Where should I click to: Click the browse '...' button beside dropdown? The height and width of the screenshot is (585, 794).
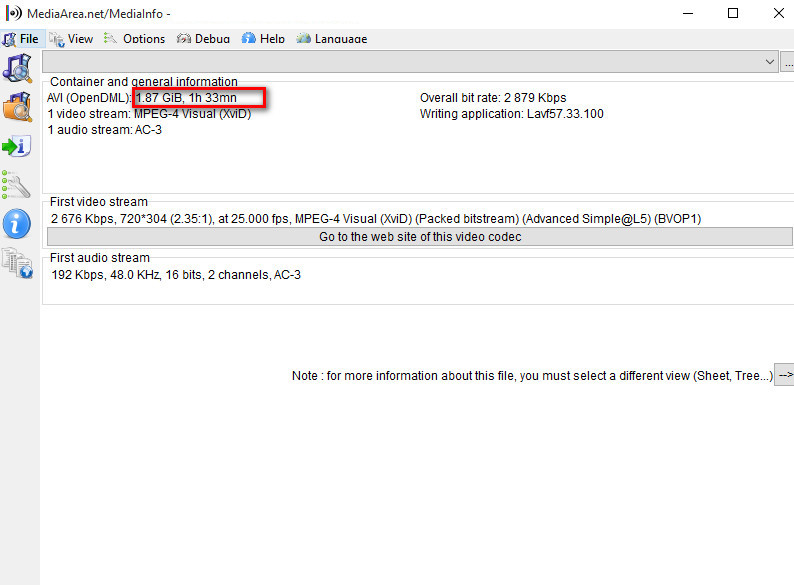[787, 62]
